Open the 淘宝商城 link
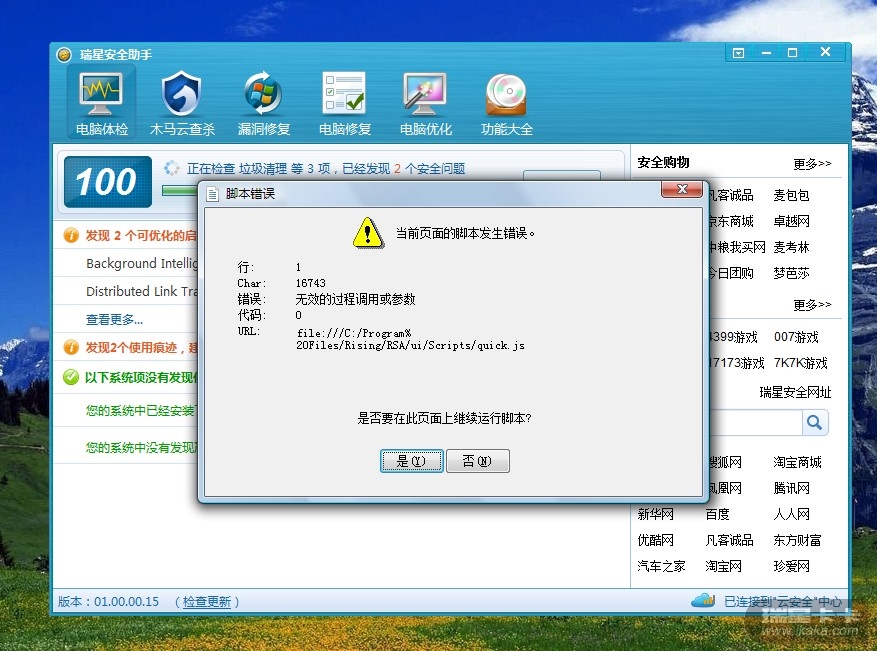Image resolution: width=877 pixels, height=651 pixels. [x=798, y=462]
